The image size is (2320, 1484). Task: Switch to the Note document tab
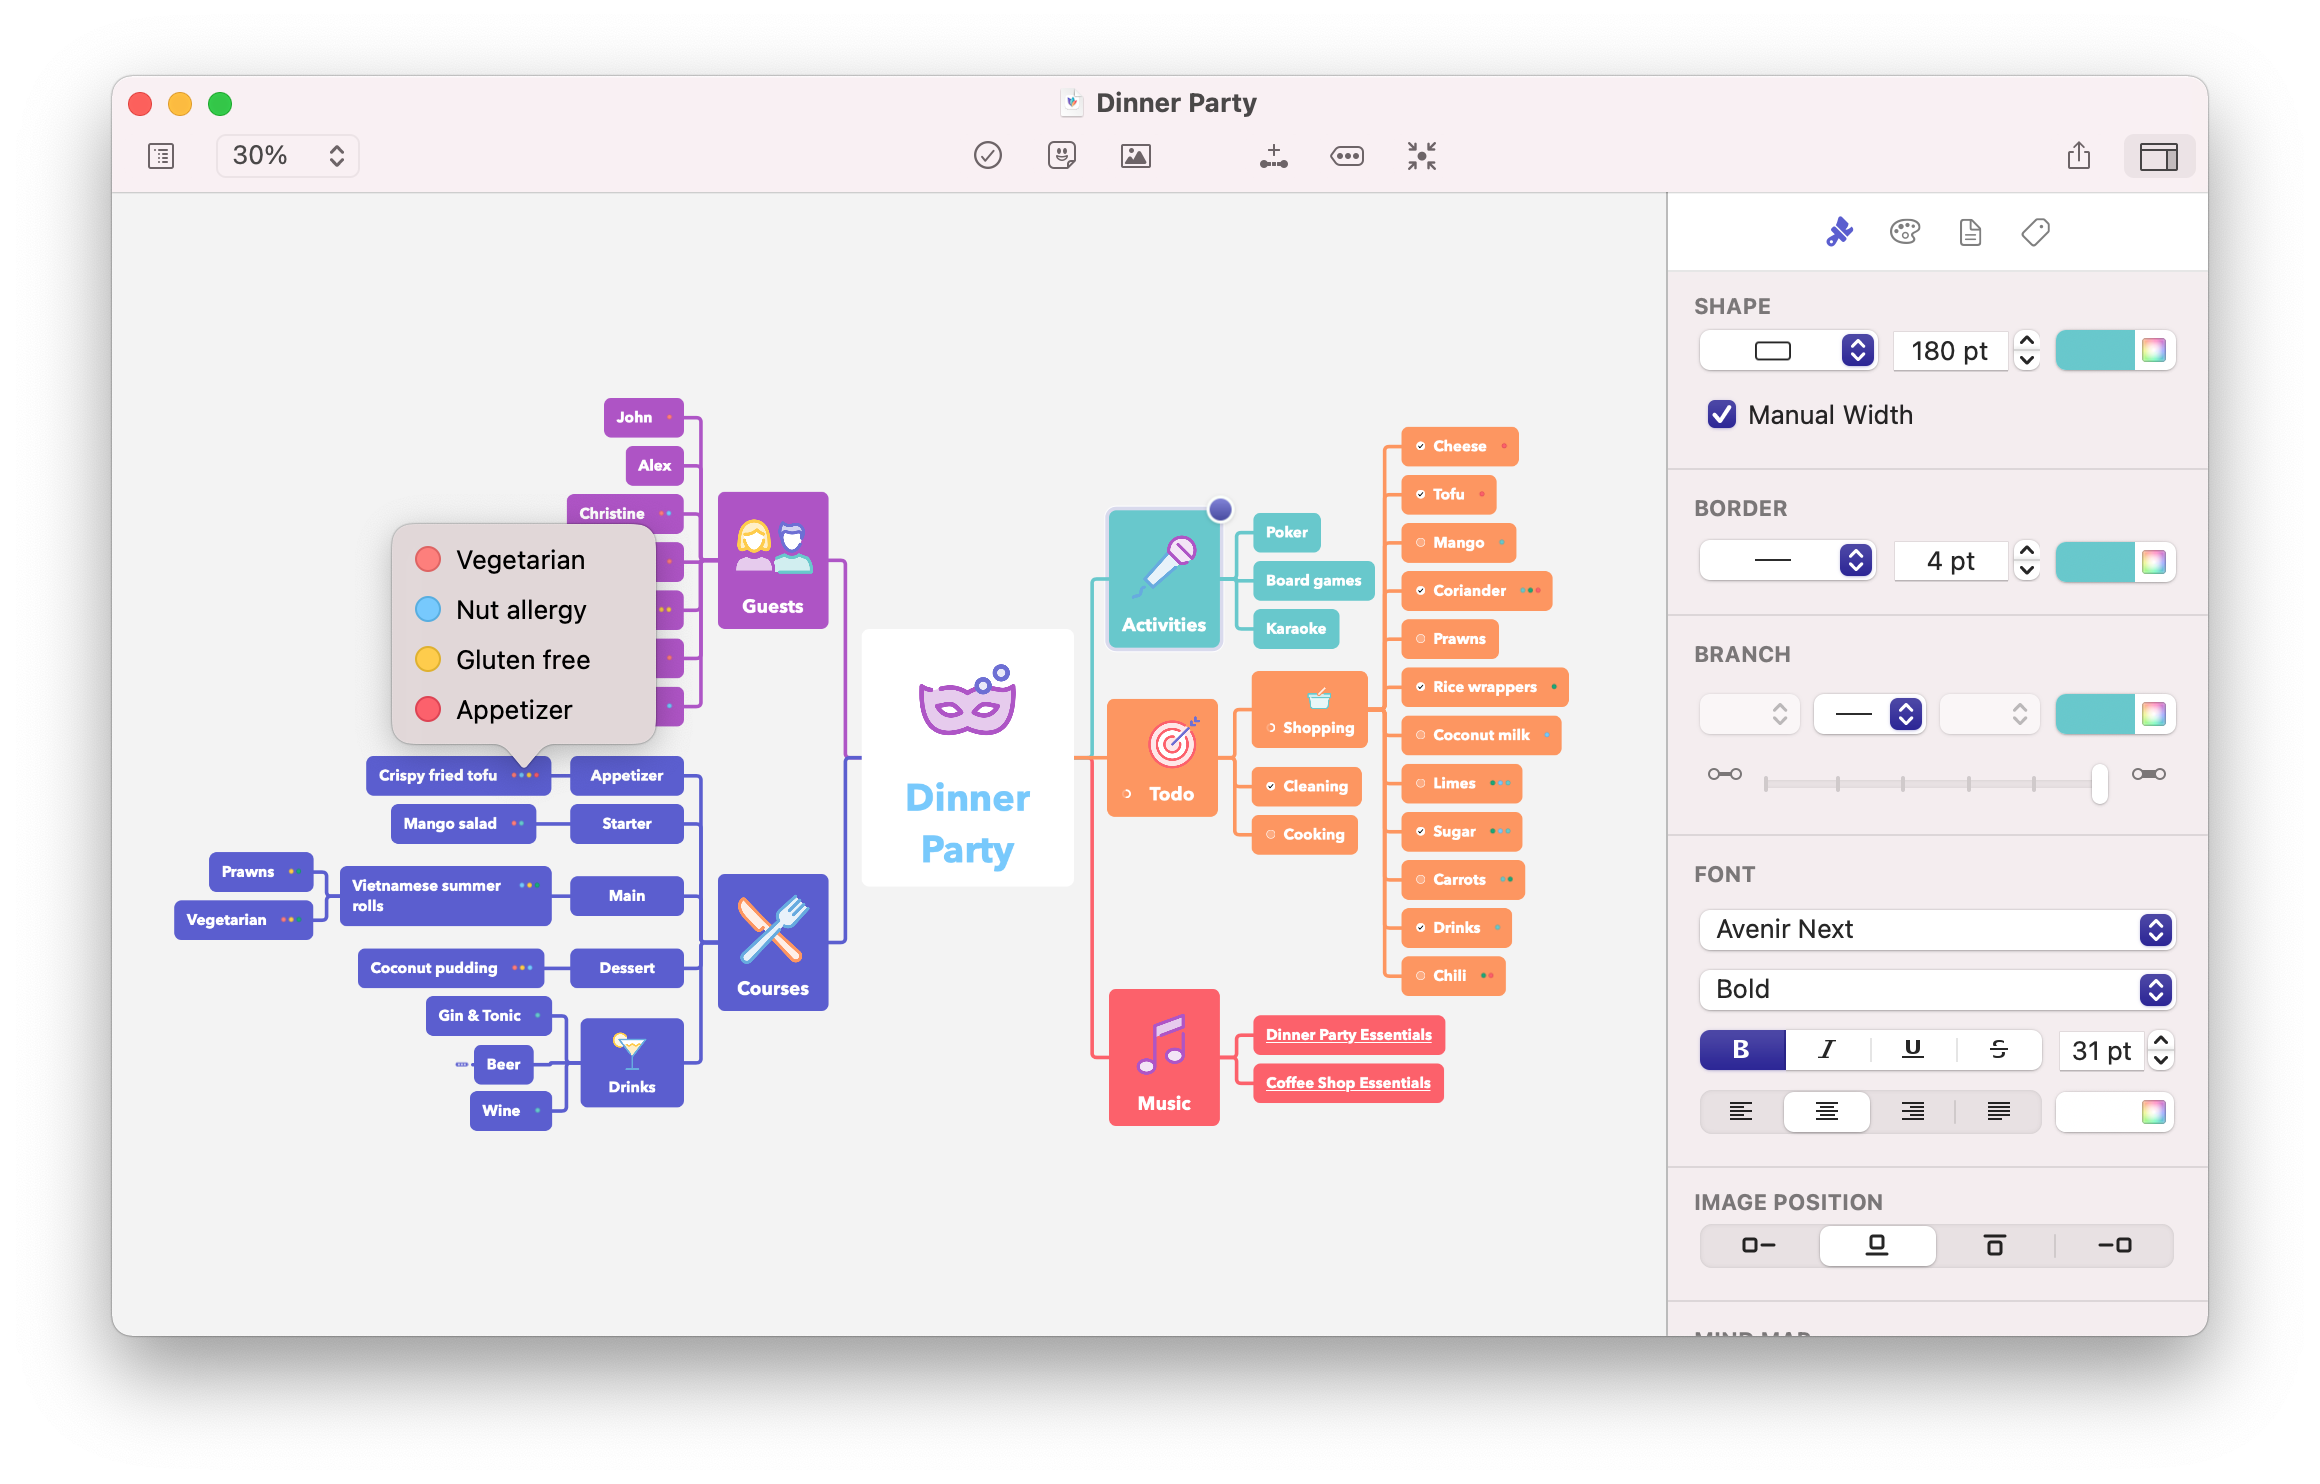click(x=1969, y=231)
